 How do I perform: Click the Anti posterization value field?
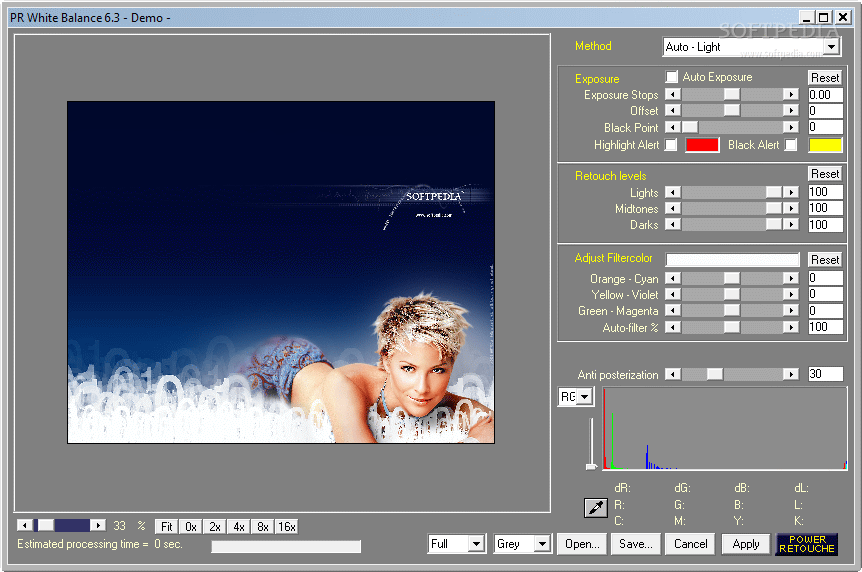pyautogui.click(x=825, y=374)
